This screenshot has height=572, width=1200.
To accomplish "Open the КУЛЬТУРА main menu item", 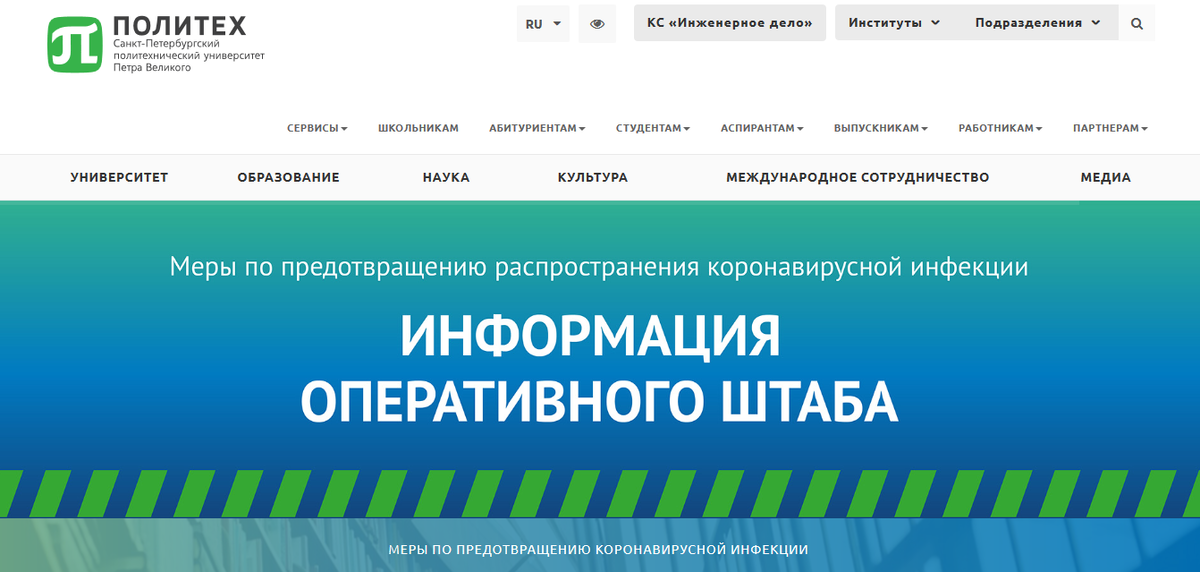I will coord(593,177).
